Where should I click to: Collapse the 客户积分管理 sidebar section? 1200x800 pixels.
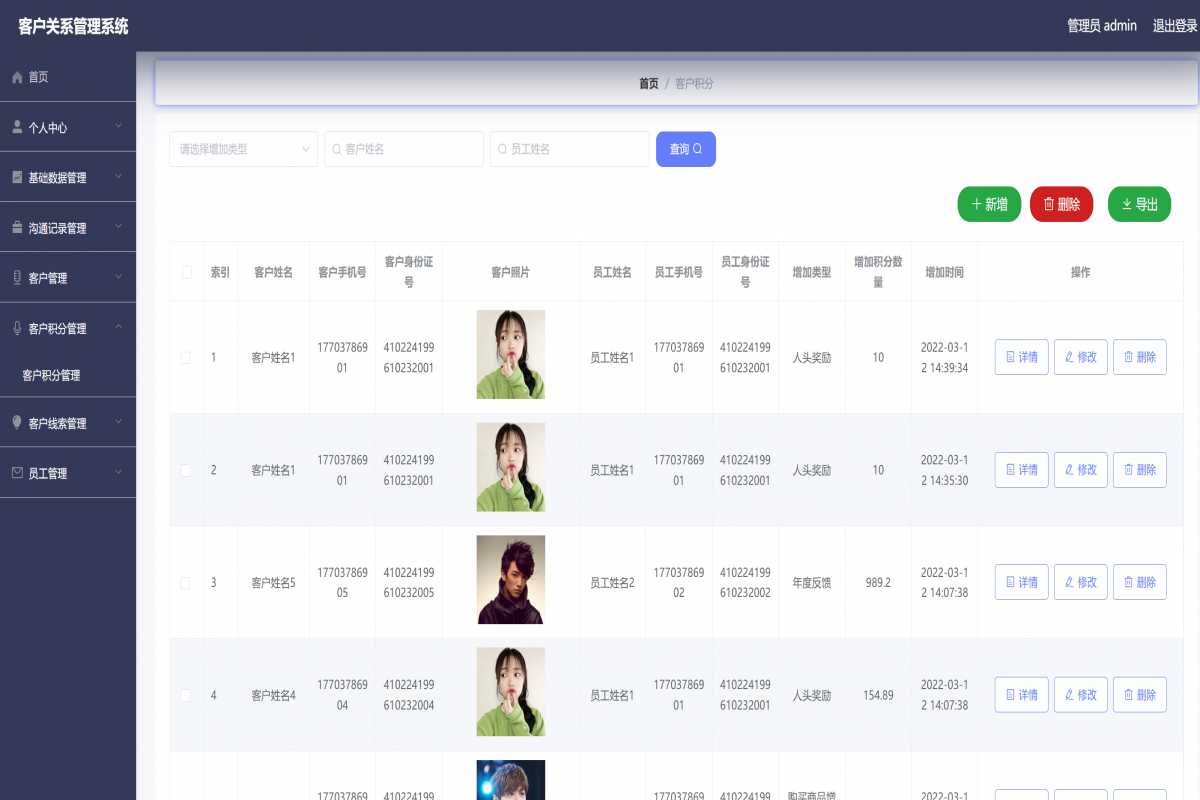pyautogui.click(x=70, y=326)
